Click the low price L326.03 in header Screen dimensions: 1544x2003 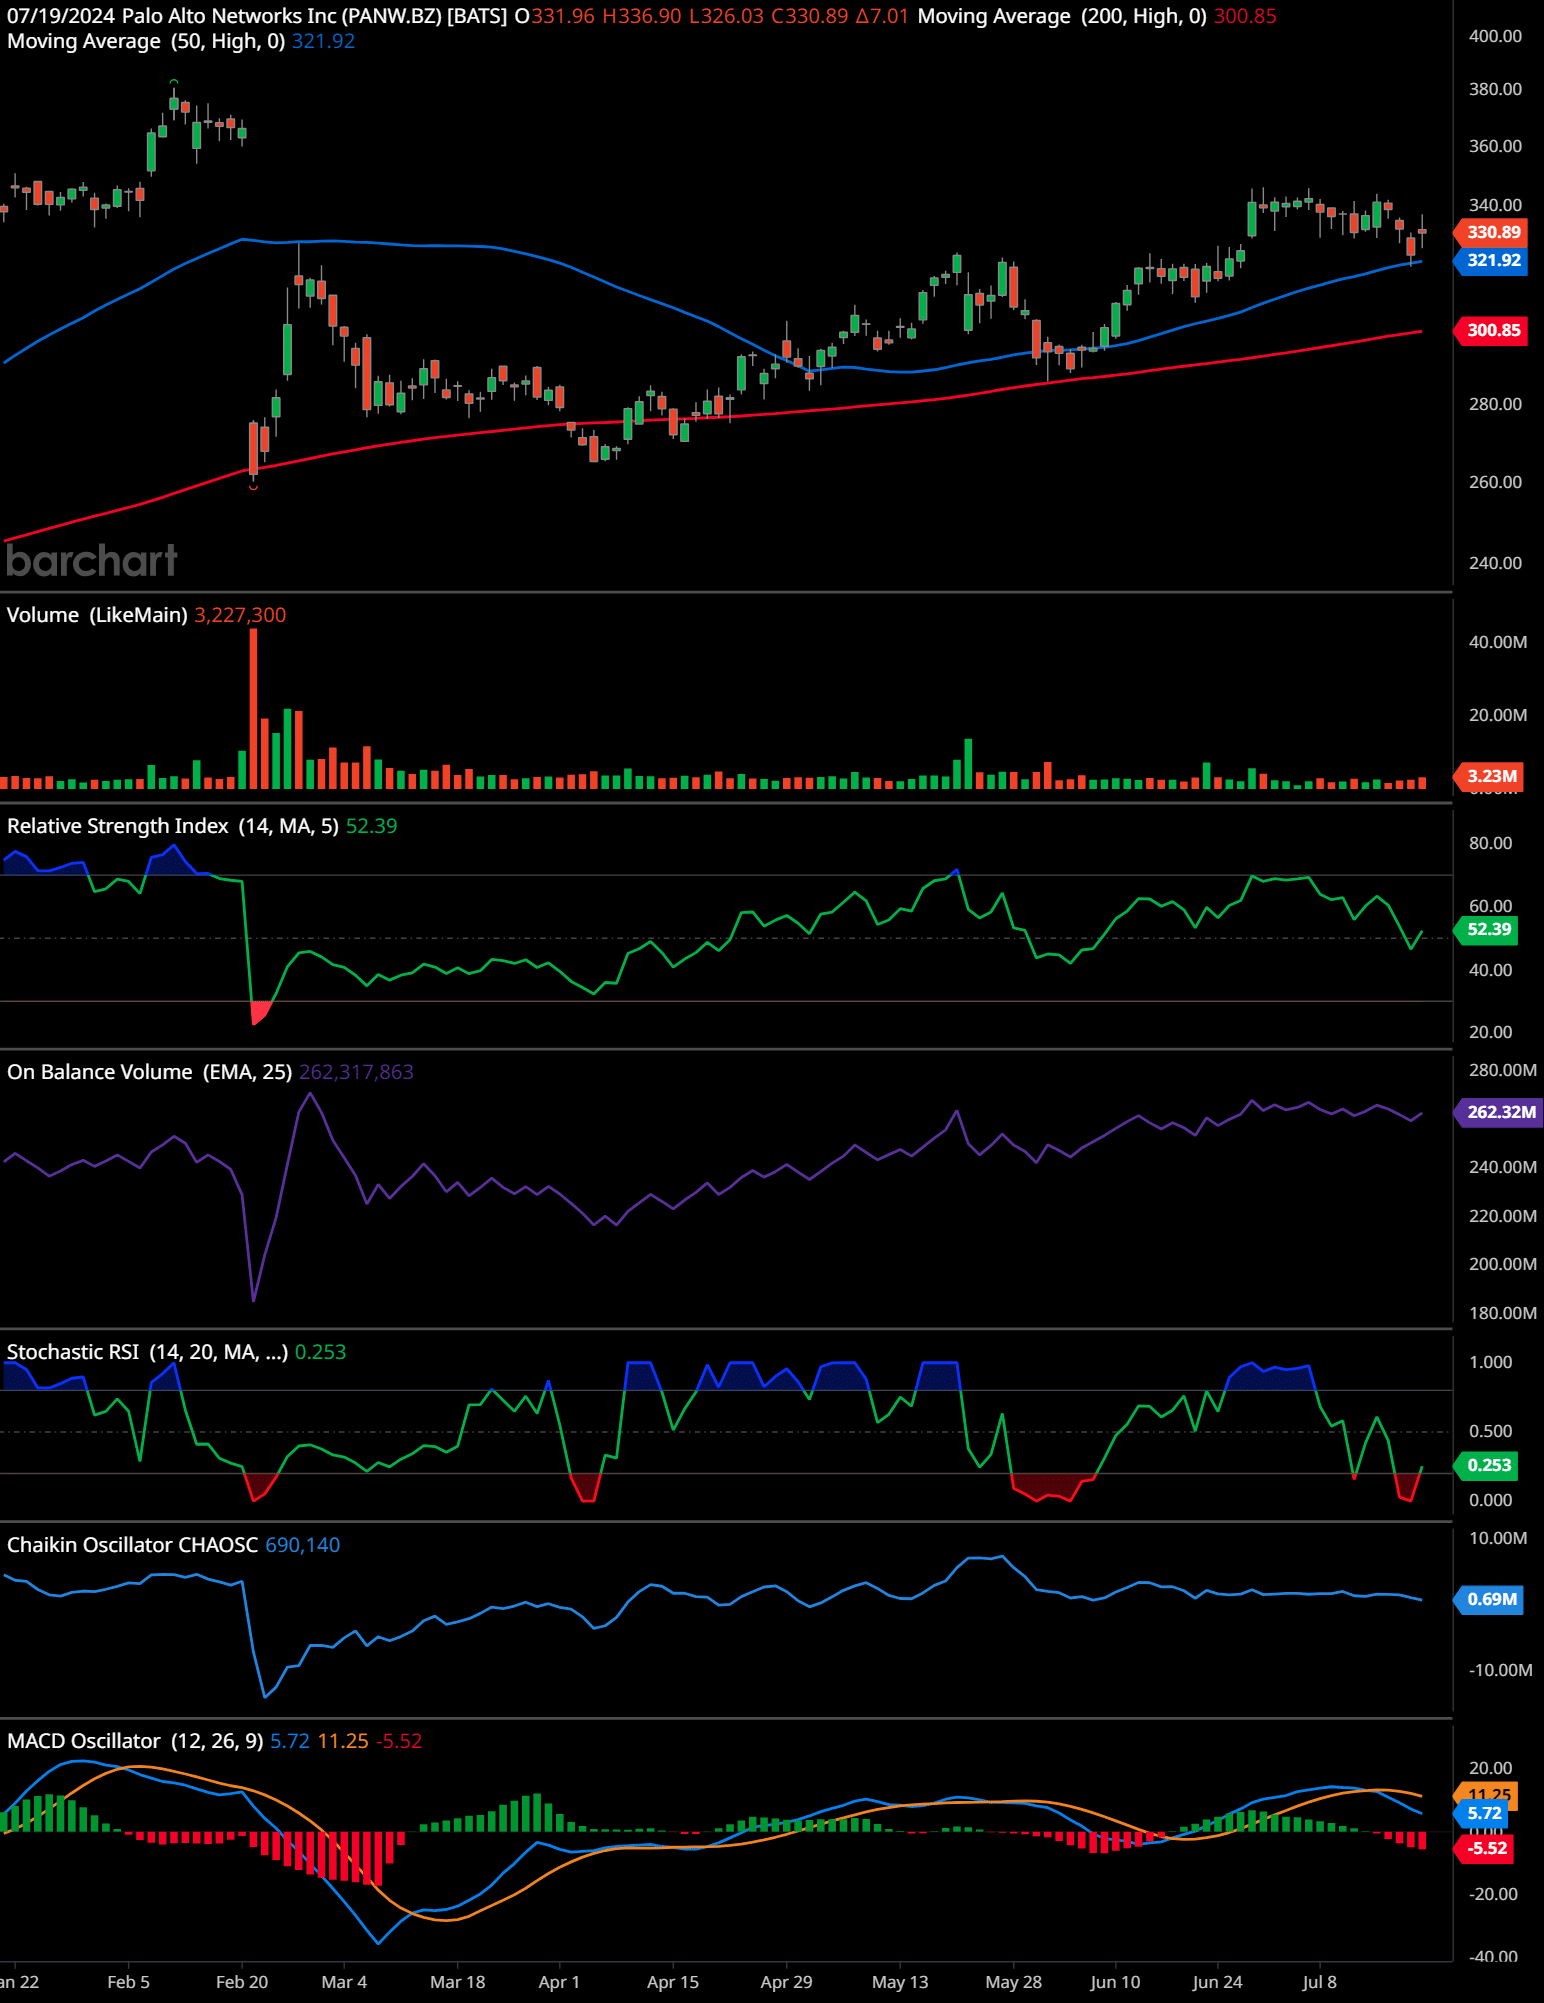726,16
